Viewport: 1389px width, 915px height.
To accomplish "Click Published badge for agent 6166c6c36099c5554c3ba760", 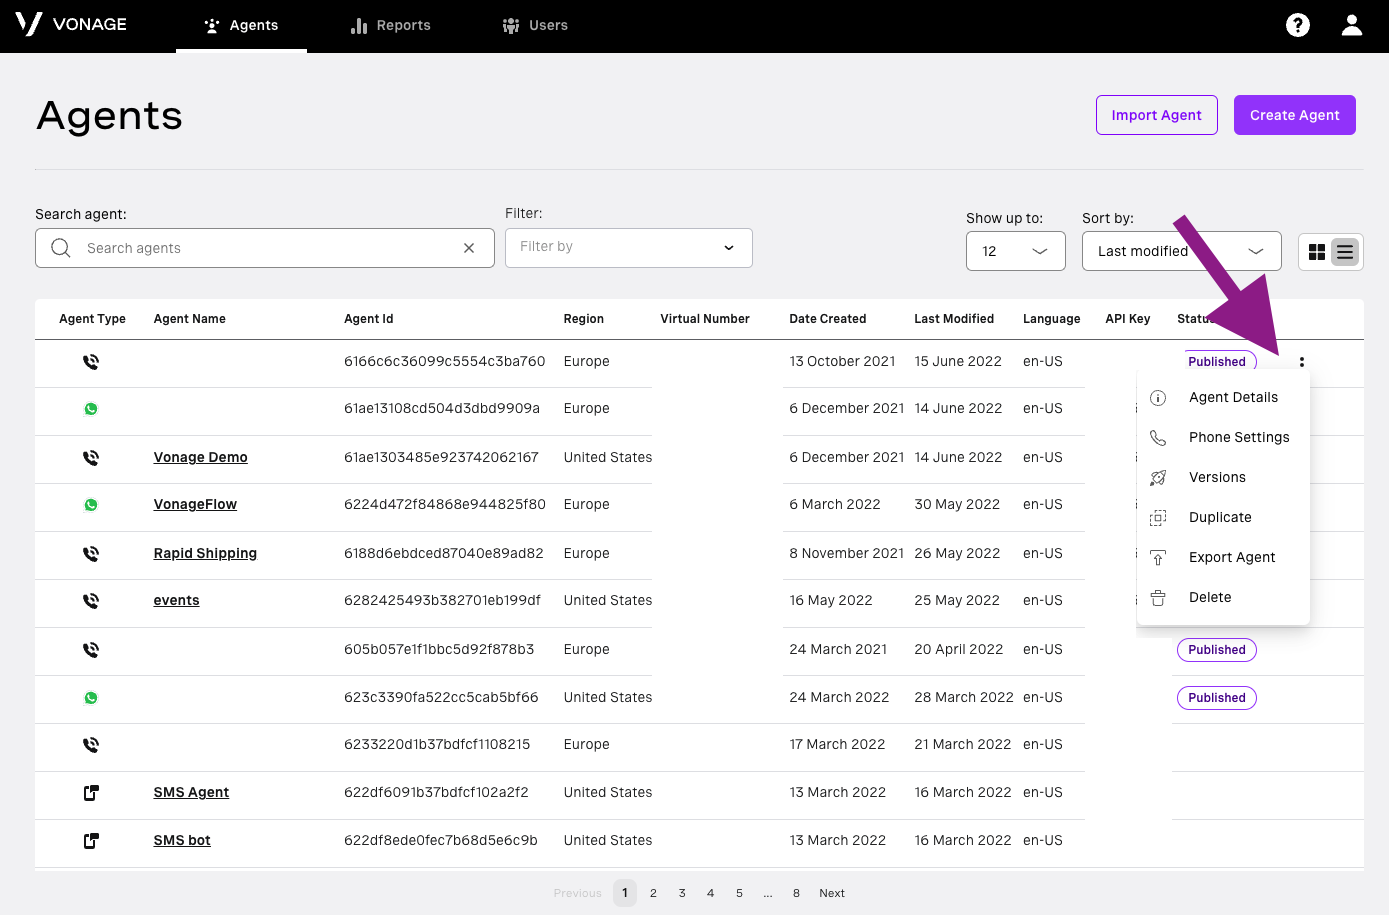I will pos(1217,362).
